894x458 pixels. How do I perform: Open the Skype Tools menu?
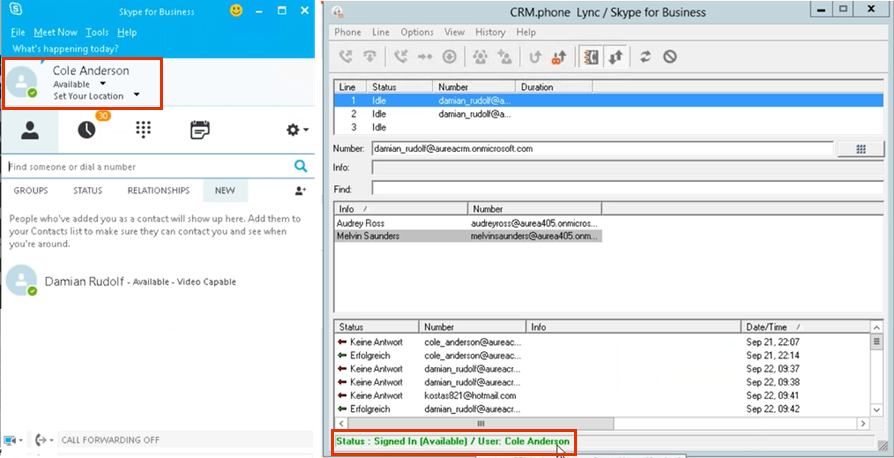(x=97, y=32)
